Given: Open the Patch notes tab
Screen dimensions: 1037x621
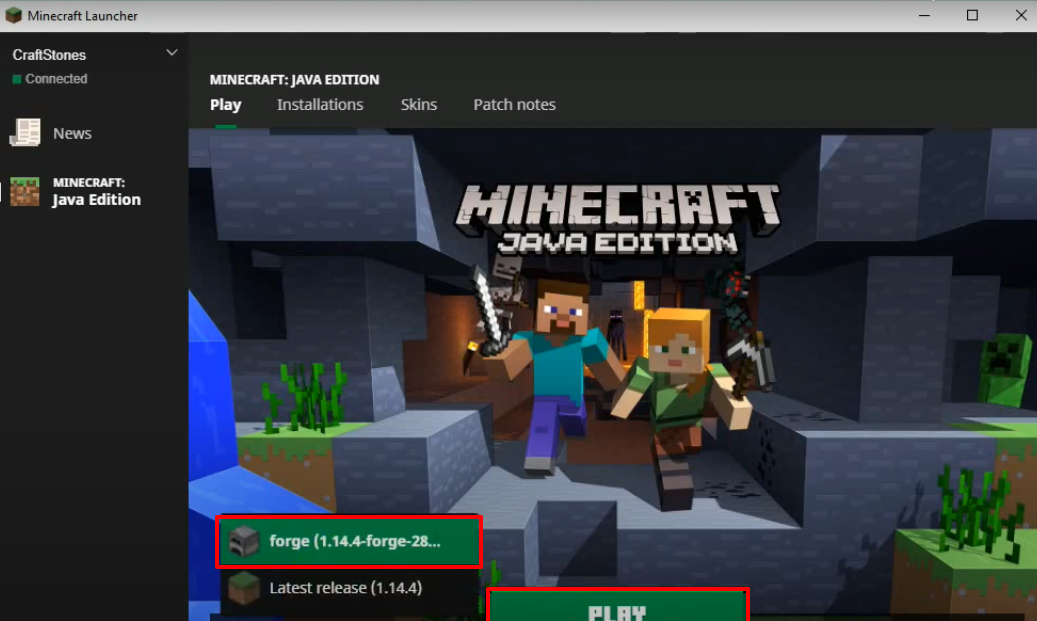Looking at the screenshot, I should coord(515,104).
